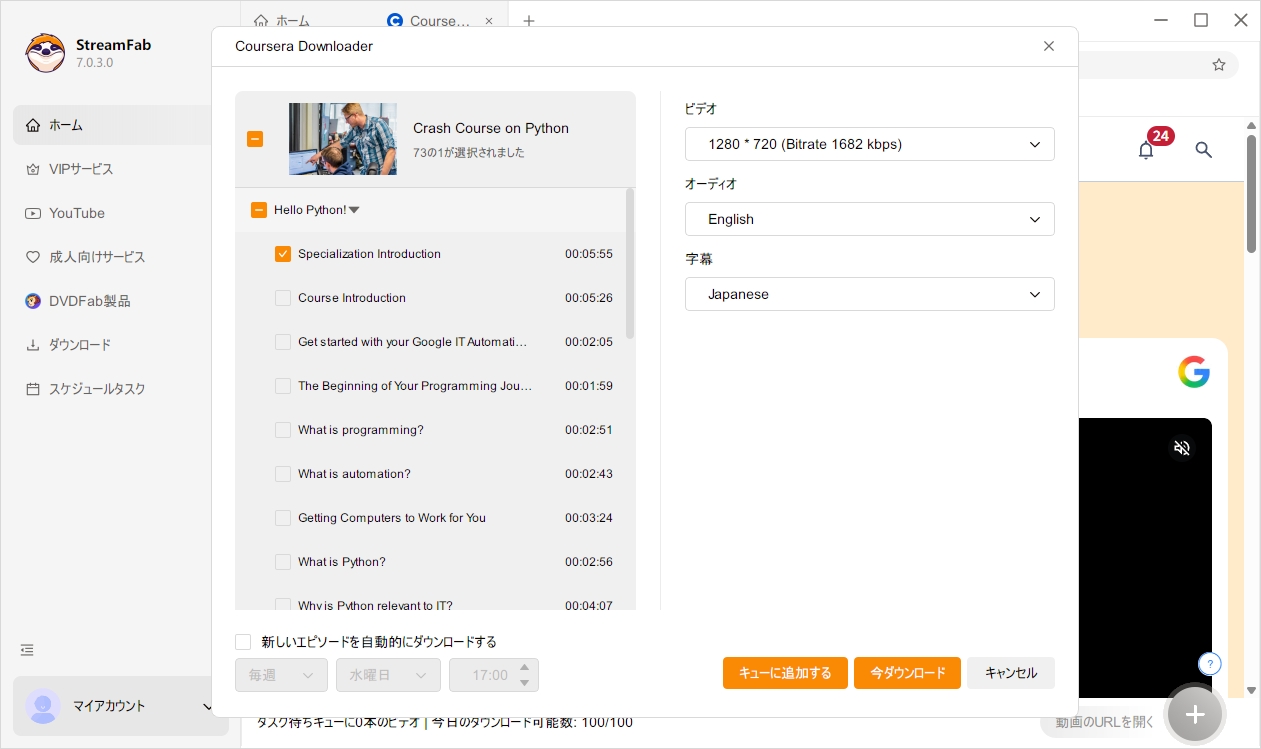Screen dimensions: 1261x749
Task: Click the Crash Course on Python thumbnail
Action: 343,139
